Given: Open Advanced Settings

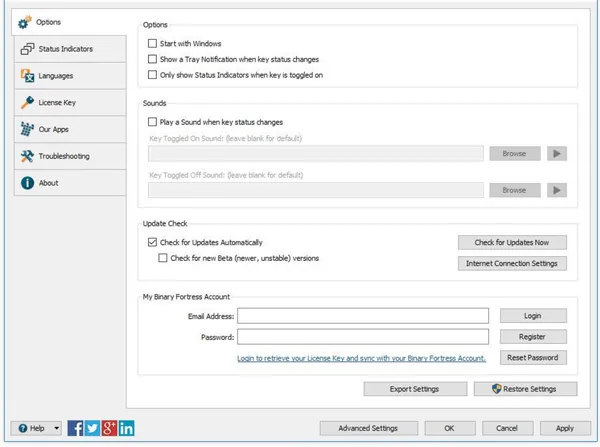Looking at the screenshot, I should point(368,428).
